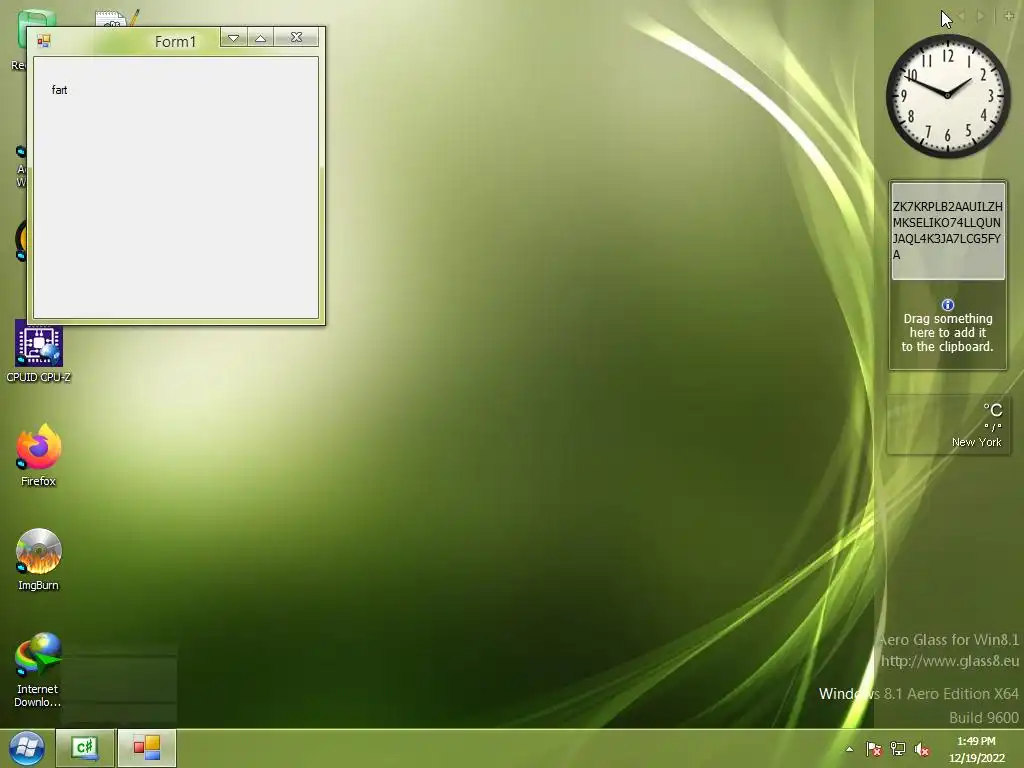Viewport: 1024px width, 768px height.
Task: Click the Form1 title text
Action: [x=175, y=42]
